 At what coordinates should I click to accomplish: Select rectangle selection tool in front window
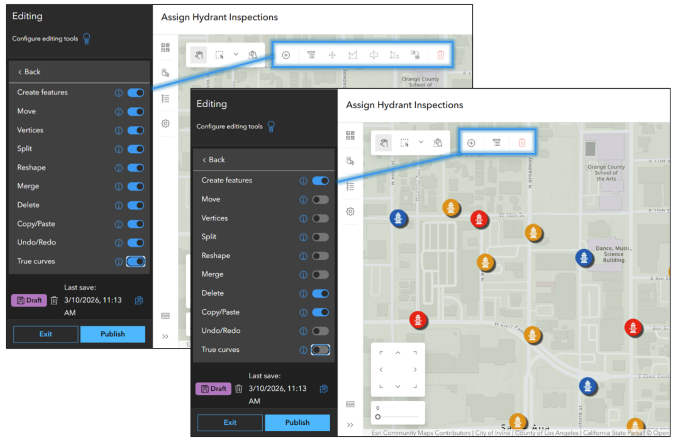[404, 143]
